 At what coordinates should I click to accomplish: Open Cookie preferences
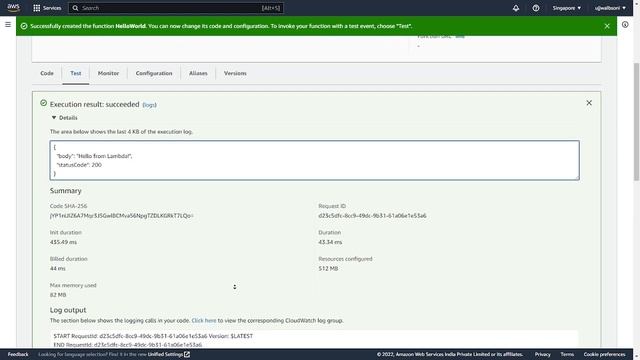pos(604,354)
